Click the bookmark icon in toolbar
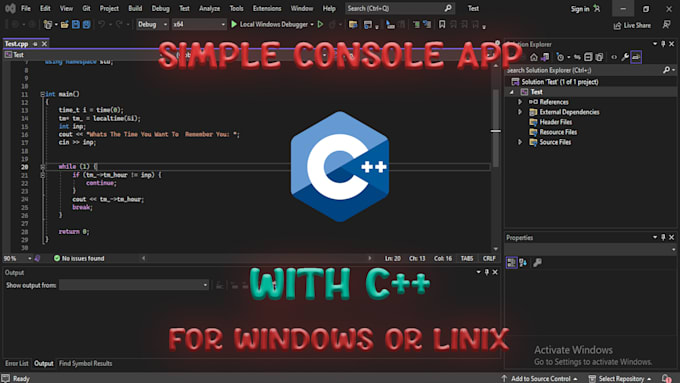680x383 pixels. pos(442,25)
